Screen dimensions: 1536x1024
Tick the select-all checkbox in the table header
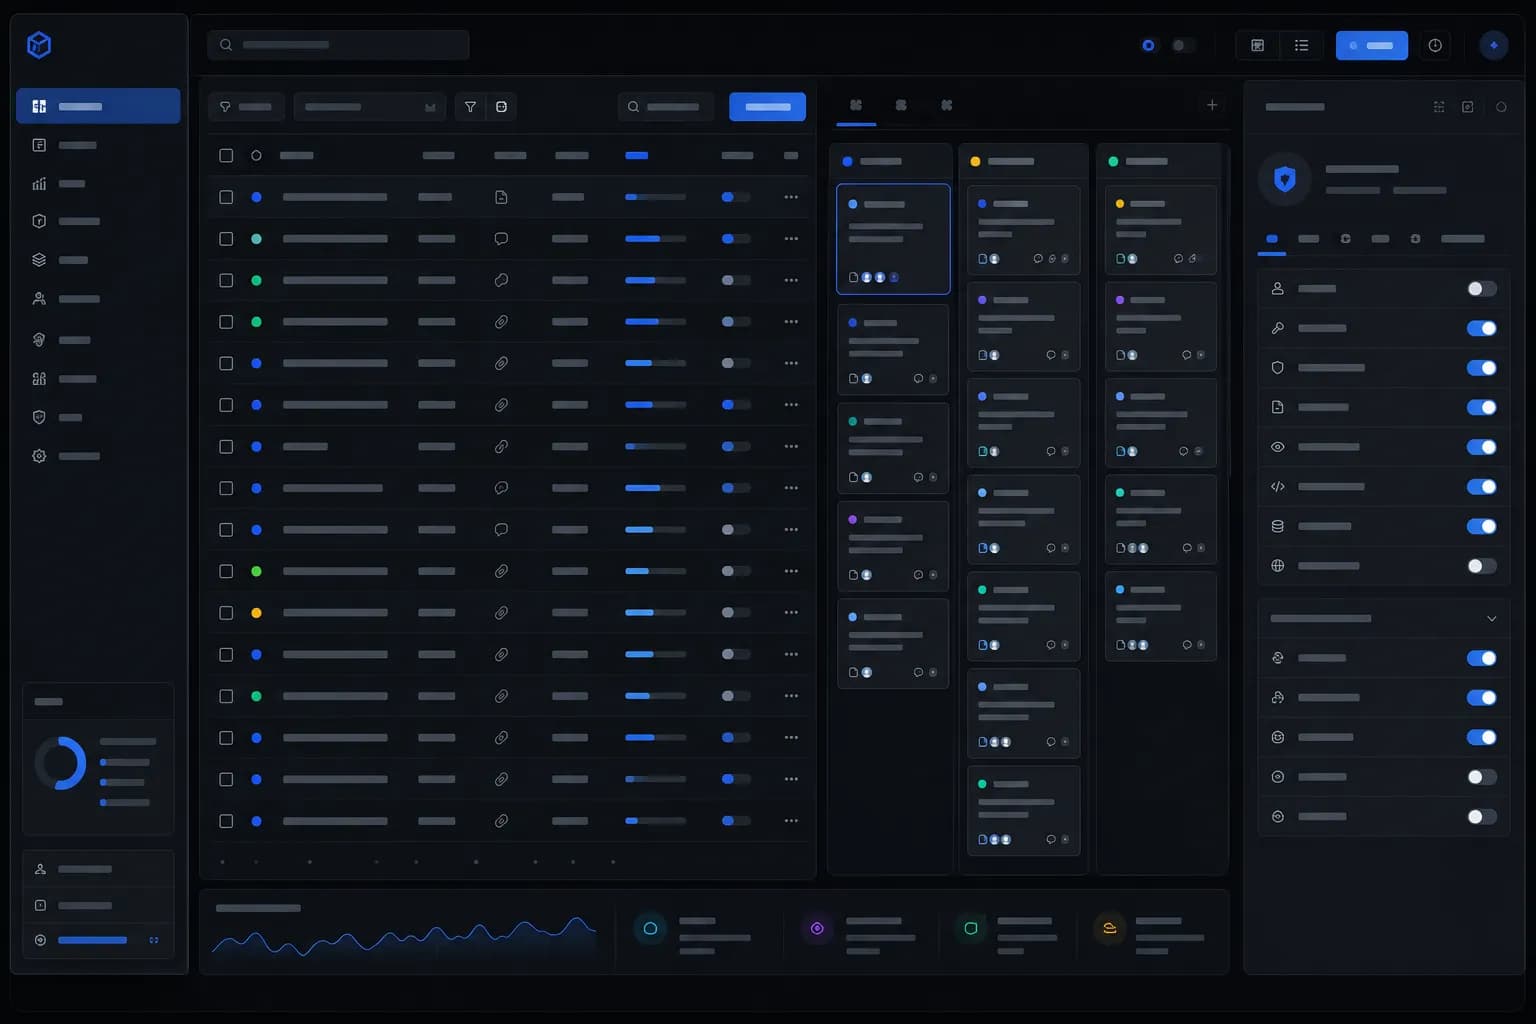point(226,156)
